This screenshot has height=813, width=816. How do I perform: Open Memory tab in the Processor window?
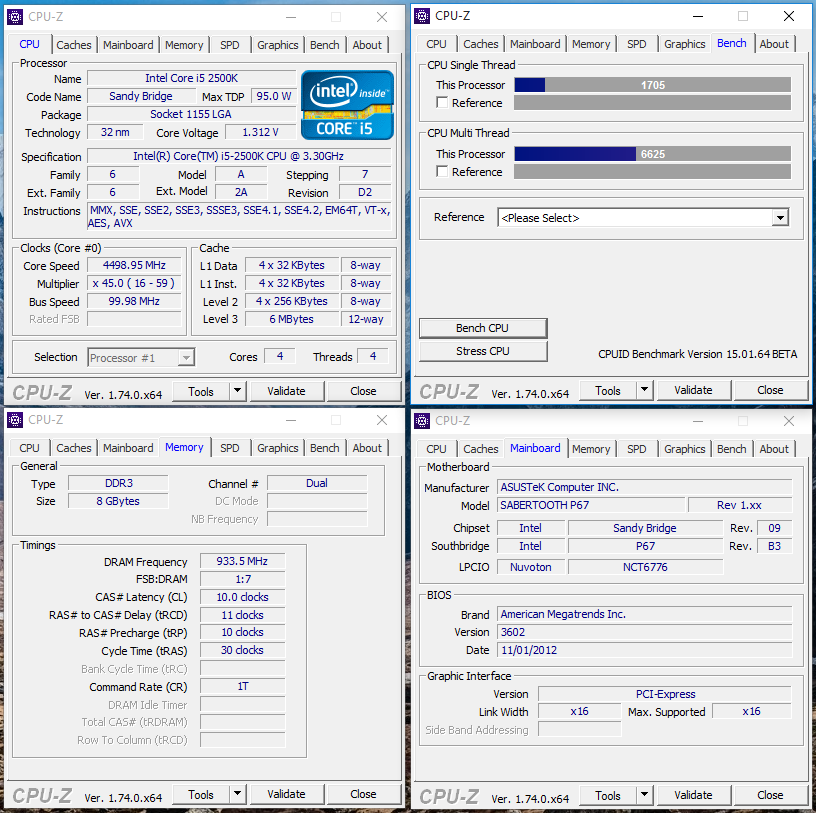click(184, 45)
